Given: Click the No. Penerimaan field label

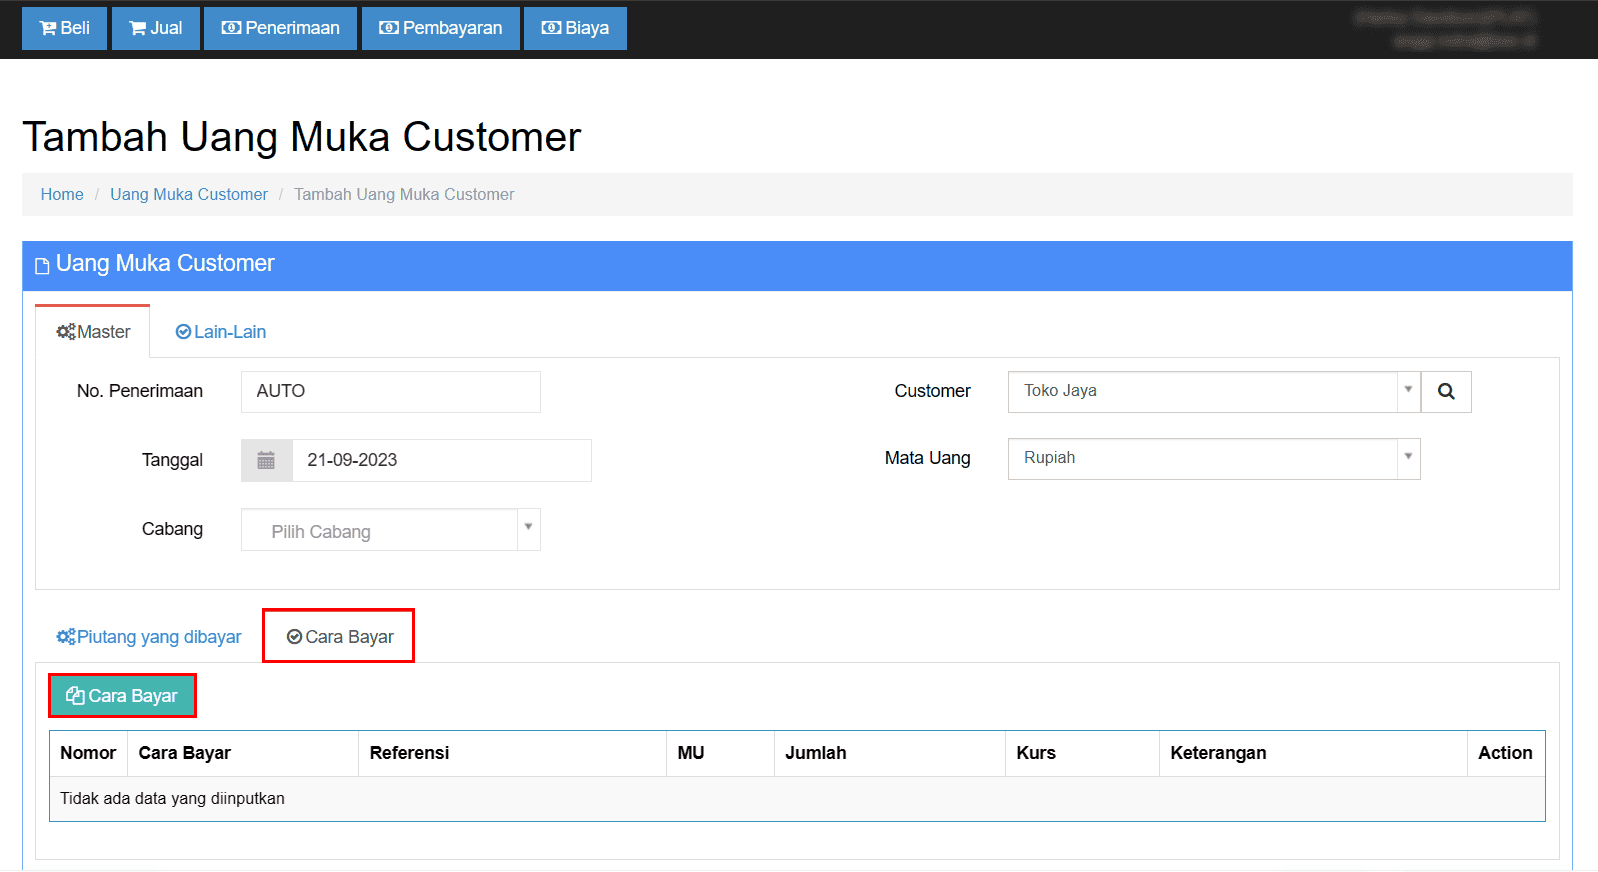Looking at the screenshot, I should (140, 391).
